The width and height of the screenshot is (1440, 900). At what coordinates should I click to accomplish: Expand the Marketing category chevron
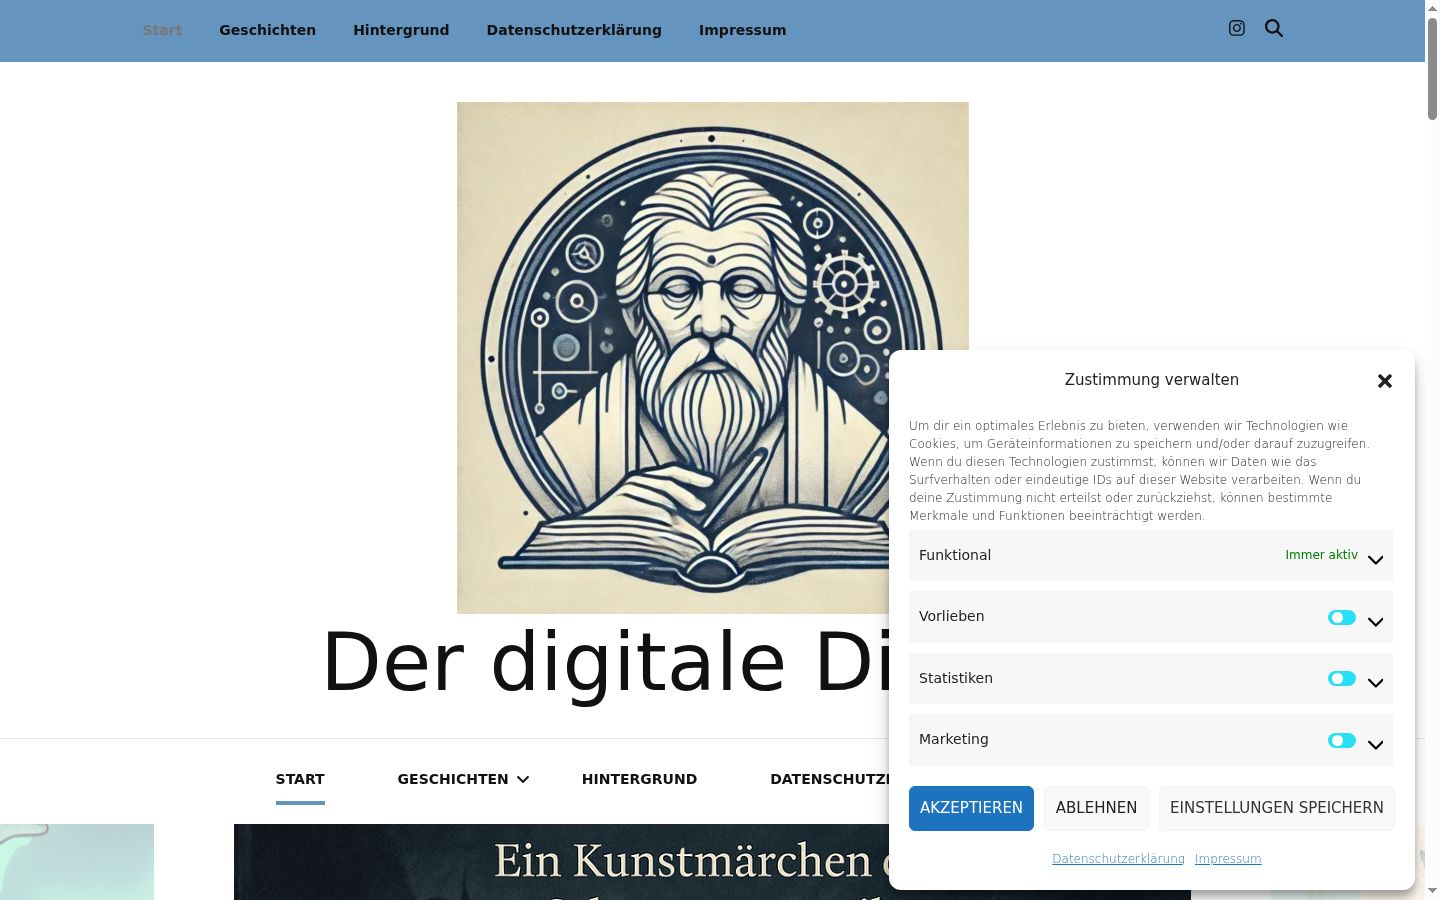click(1376, 745)
